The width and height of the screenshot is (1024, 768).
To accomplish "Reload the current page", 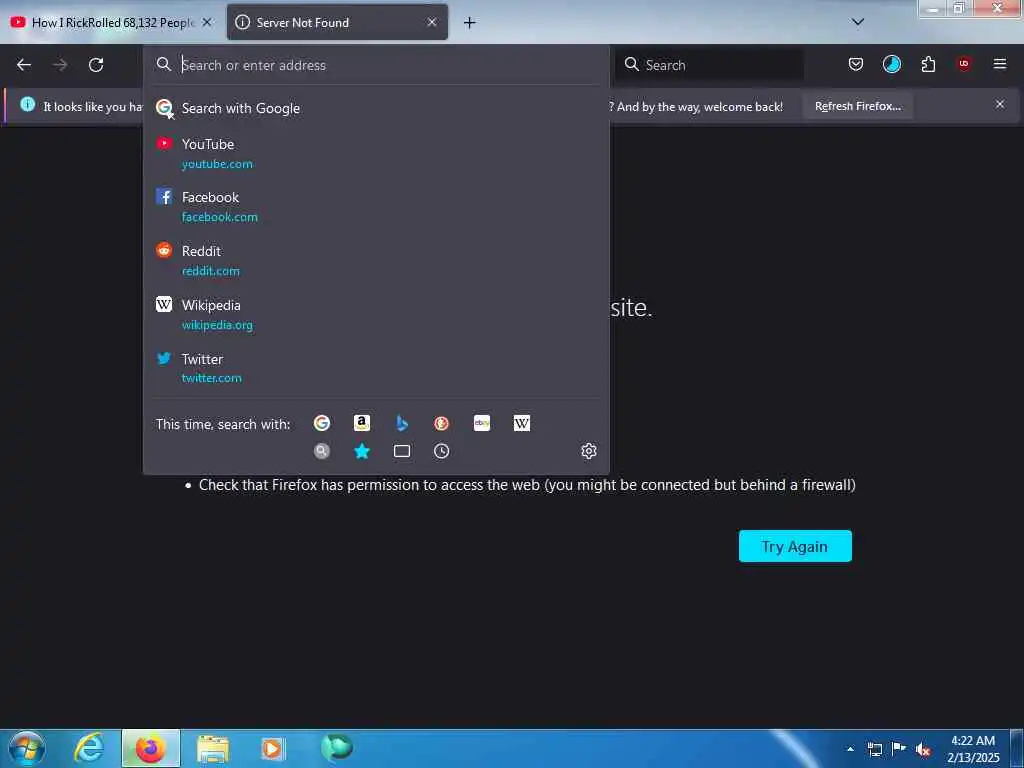I will pyautogui.click(x=96, y=65).
